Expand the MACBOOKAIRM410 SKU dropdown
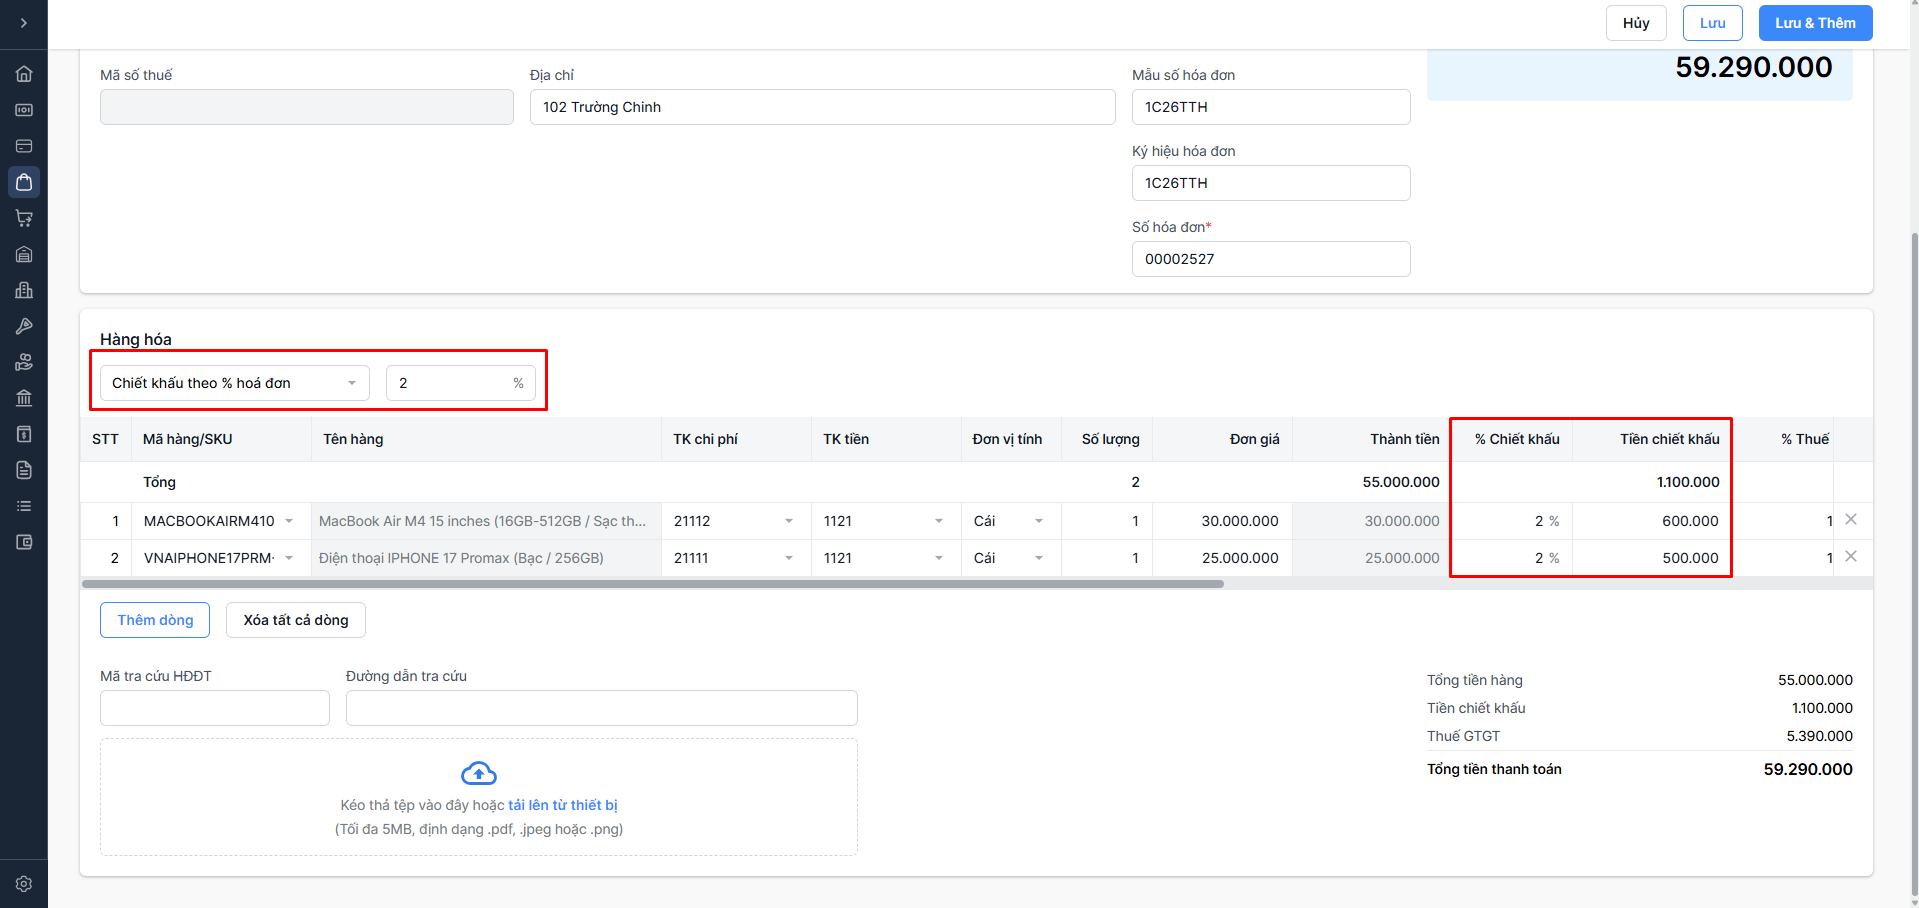This screenshot has height=908, width=1919. 289,521
